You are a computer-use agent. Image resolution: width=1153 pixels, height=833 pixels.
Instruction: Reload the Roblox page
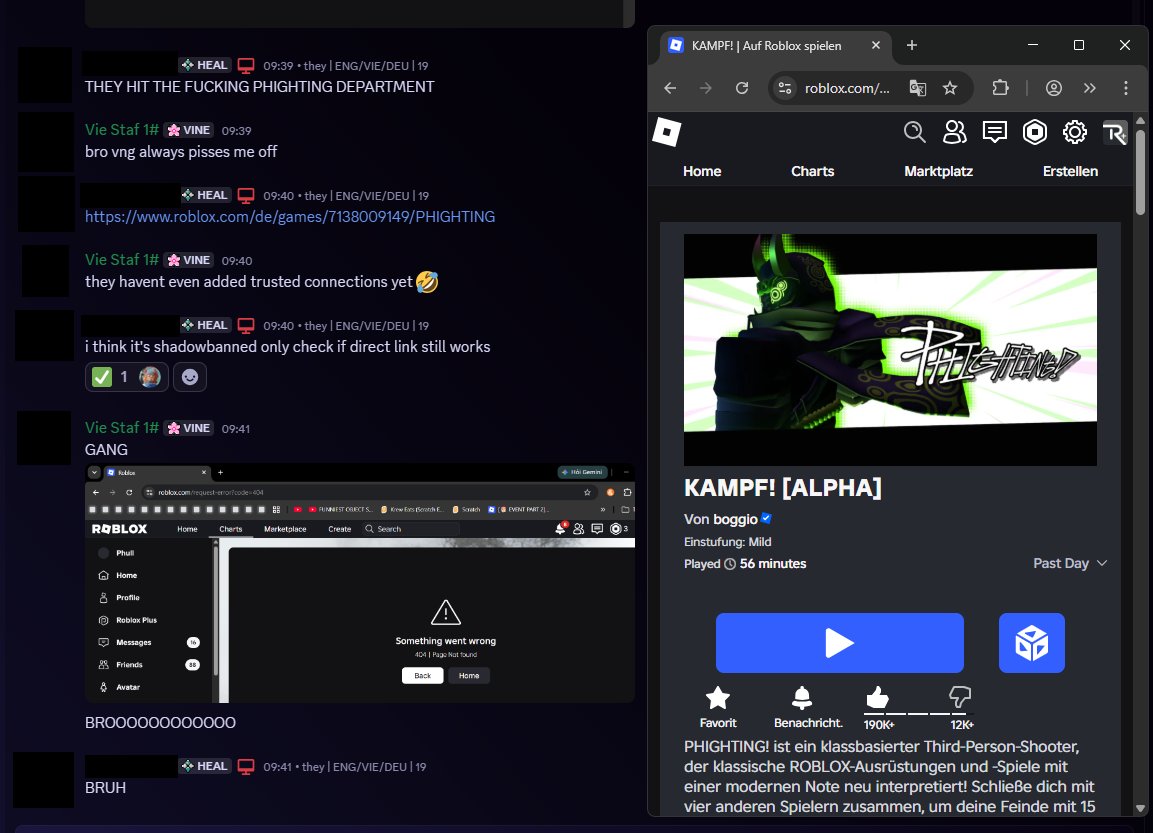click(x=742, y=88)
